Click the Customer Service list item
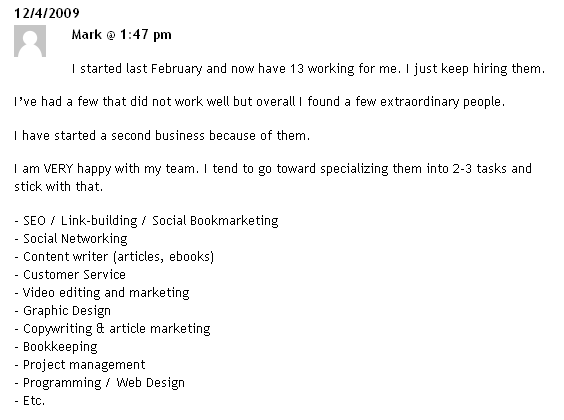Image resolution: width=564 pixels, height=420 pixels. click(70, 275)
